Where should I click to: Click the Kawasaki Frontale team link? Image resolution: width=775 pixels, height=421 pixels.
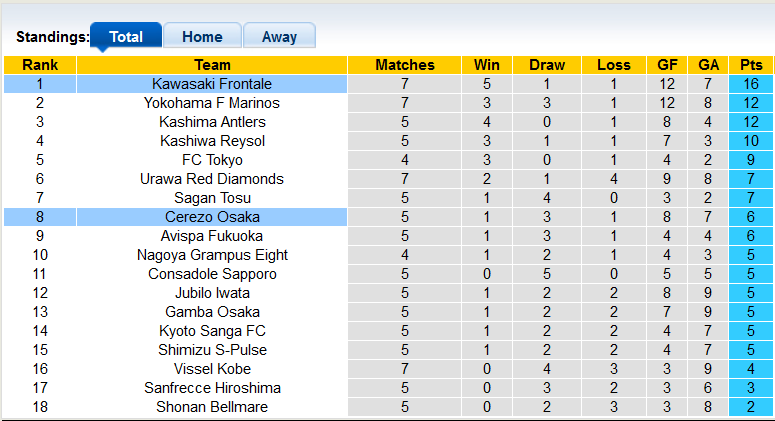pos(212,84)
